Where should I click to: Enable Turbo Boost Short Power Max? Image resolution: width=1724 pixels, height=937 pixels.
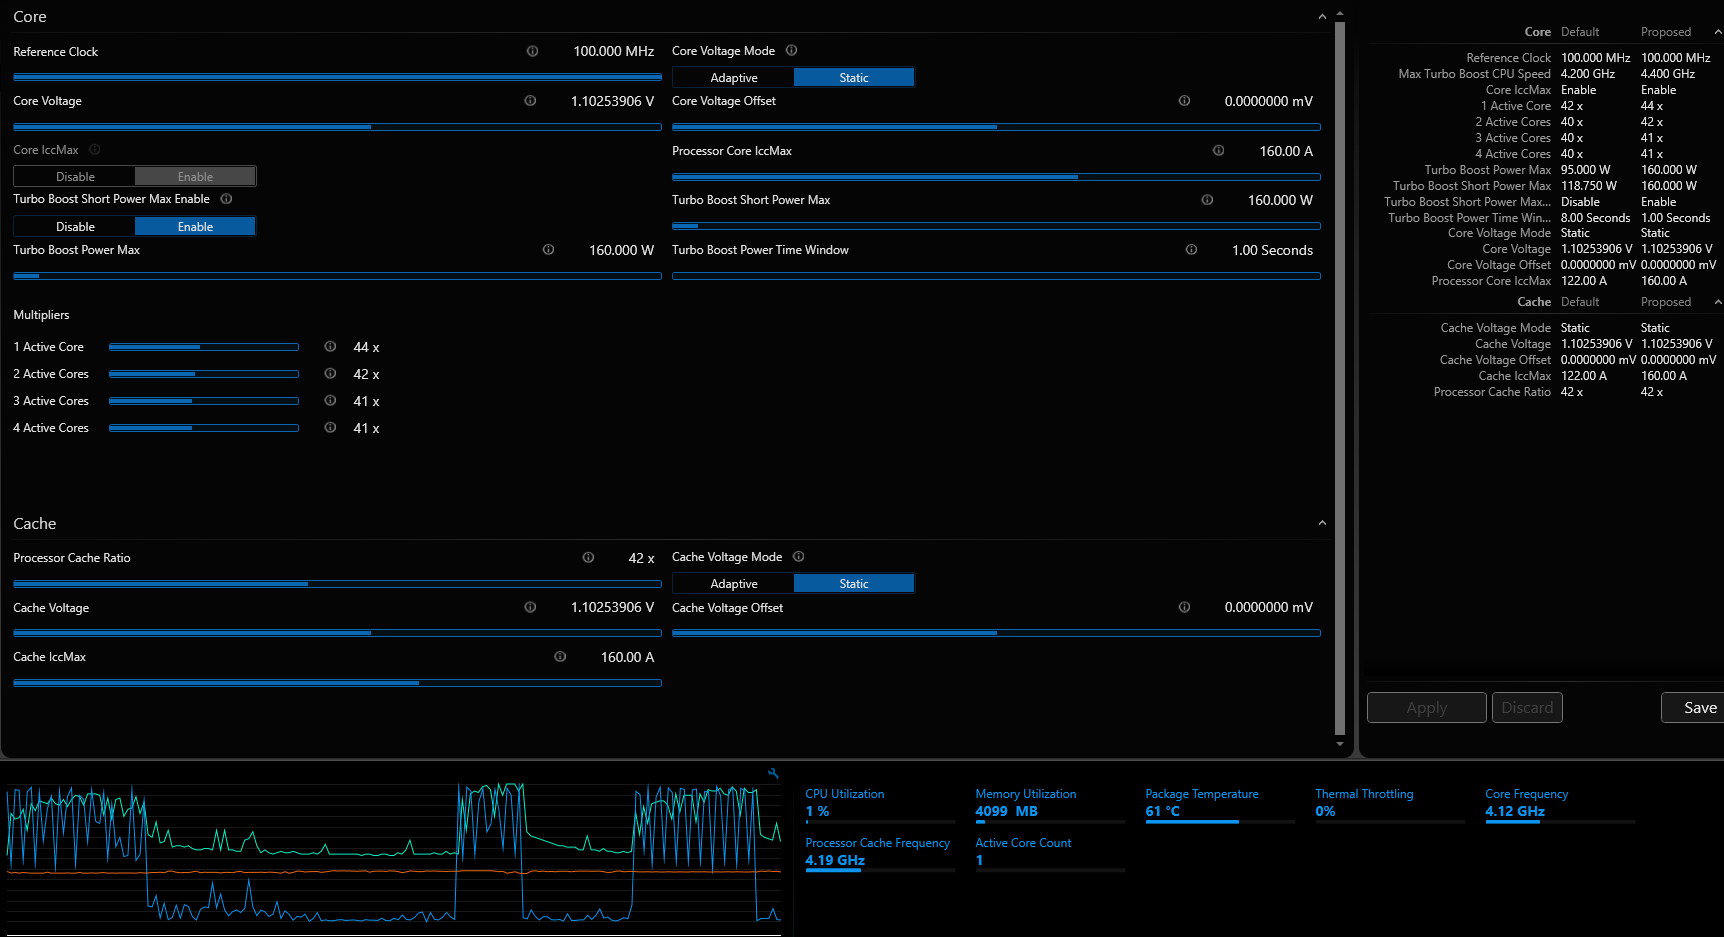(195, 227)
